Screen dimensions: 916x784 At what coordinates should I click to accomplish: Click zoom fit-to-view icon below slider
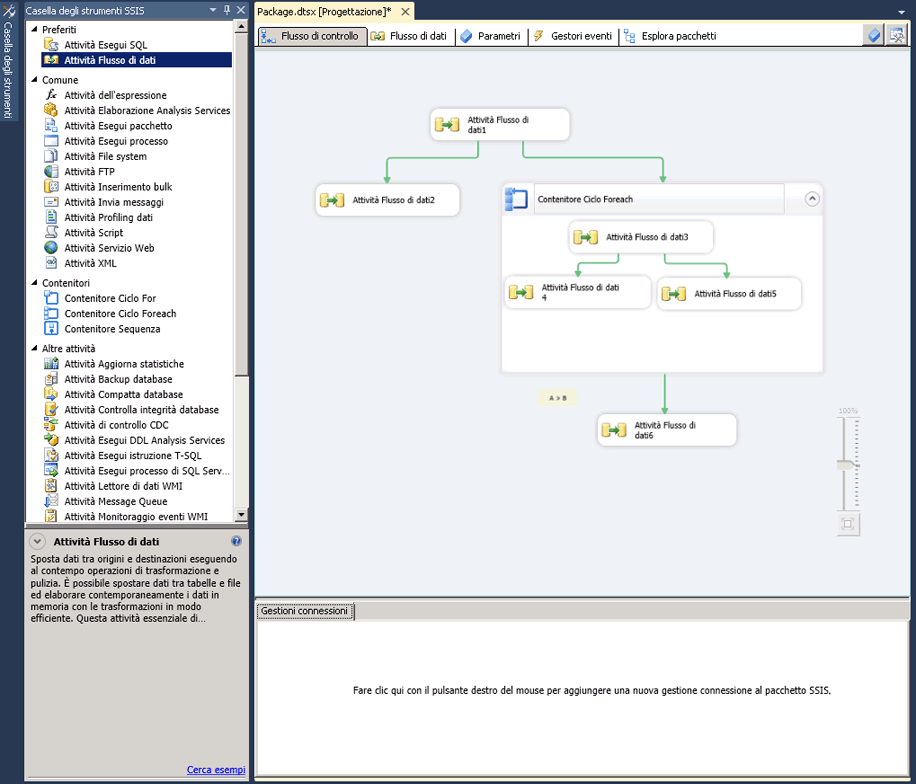[848, 524]
